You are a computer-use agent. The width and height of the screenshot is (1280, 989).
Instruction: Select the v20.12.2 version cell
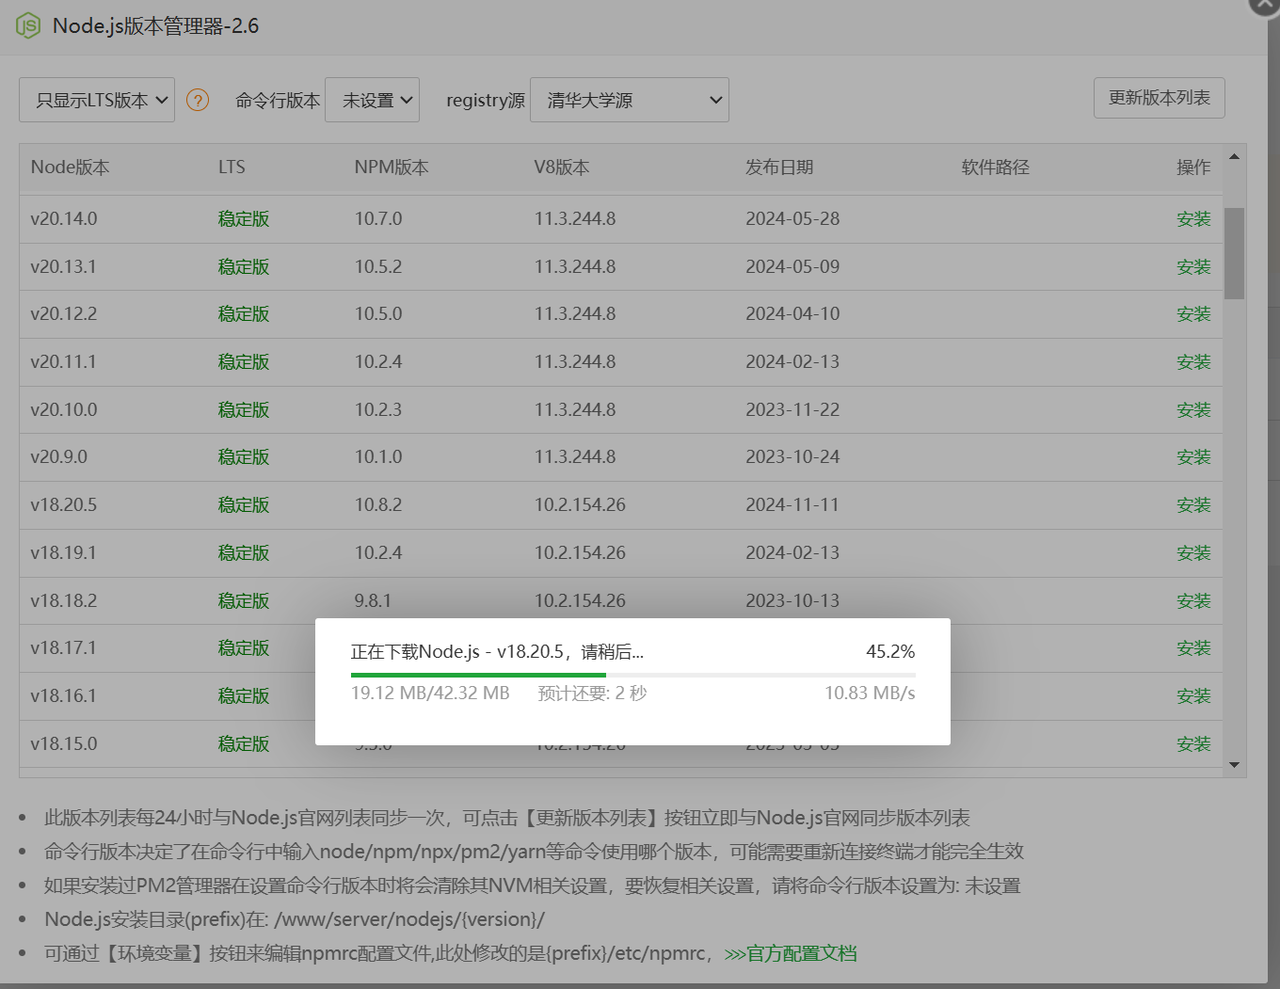click(x=64, y=314)
